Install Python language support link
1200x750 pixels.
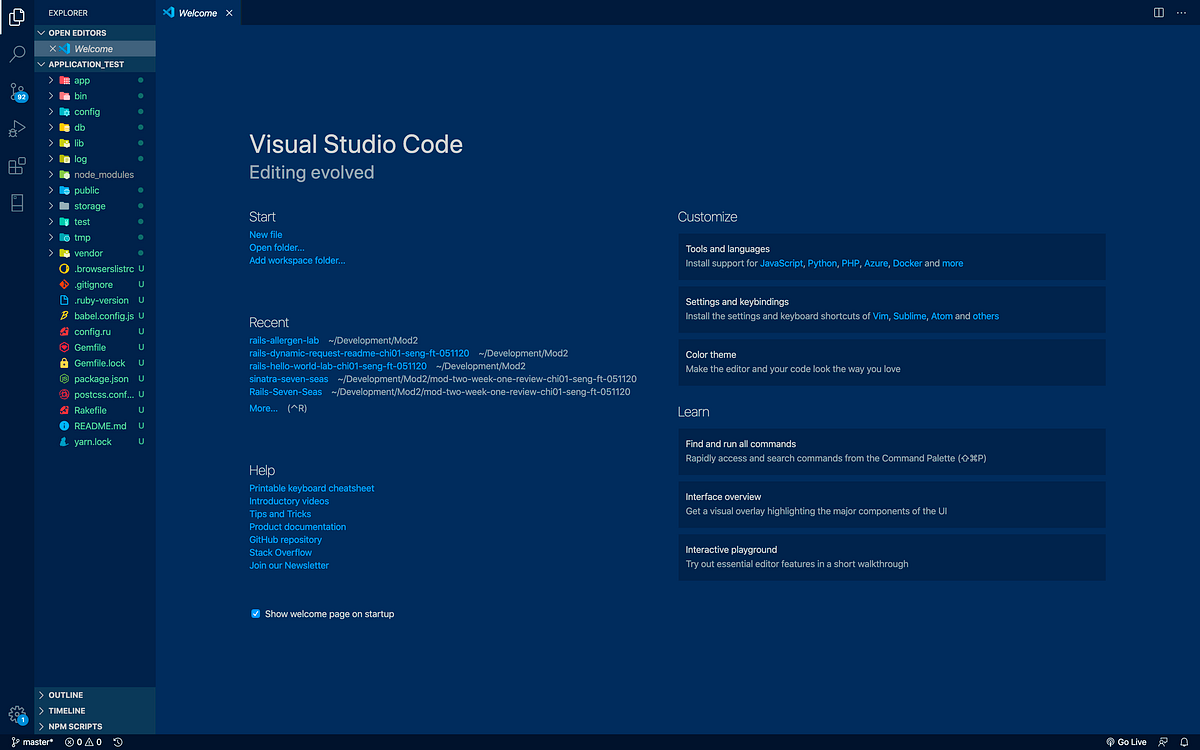tap(822, 264)
